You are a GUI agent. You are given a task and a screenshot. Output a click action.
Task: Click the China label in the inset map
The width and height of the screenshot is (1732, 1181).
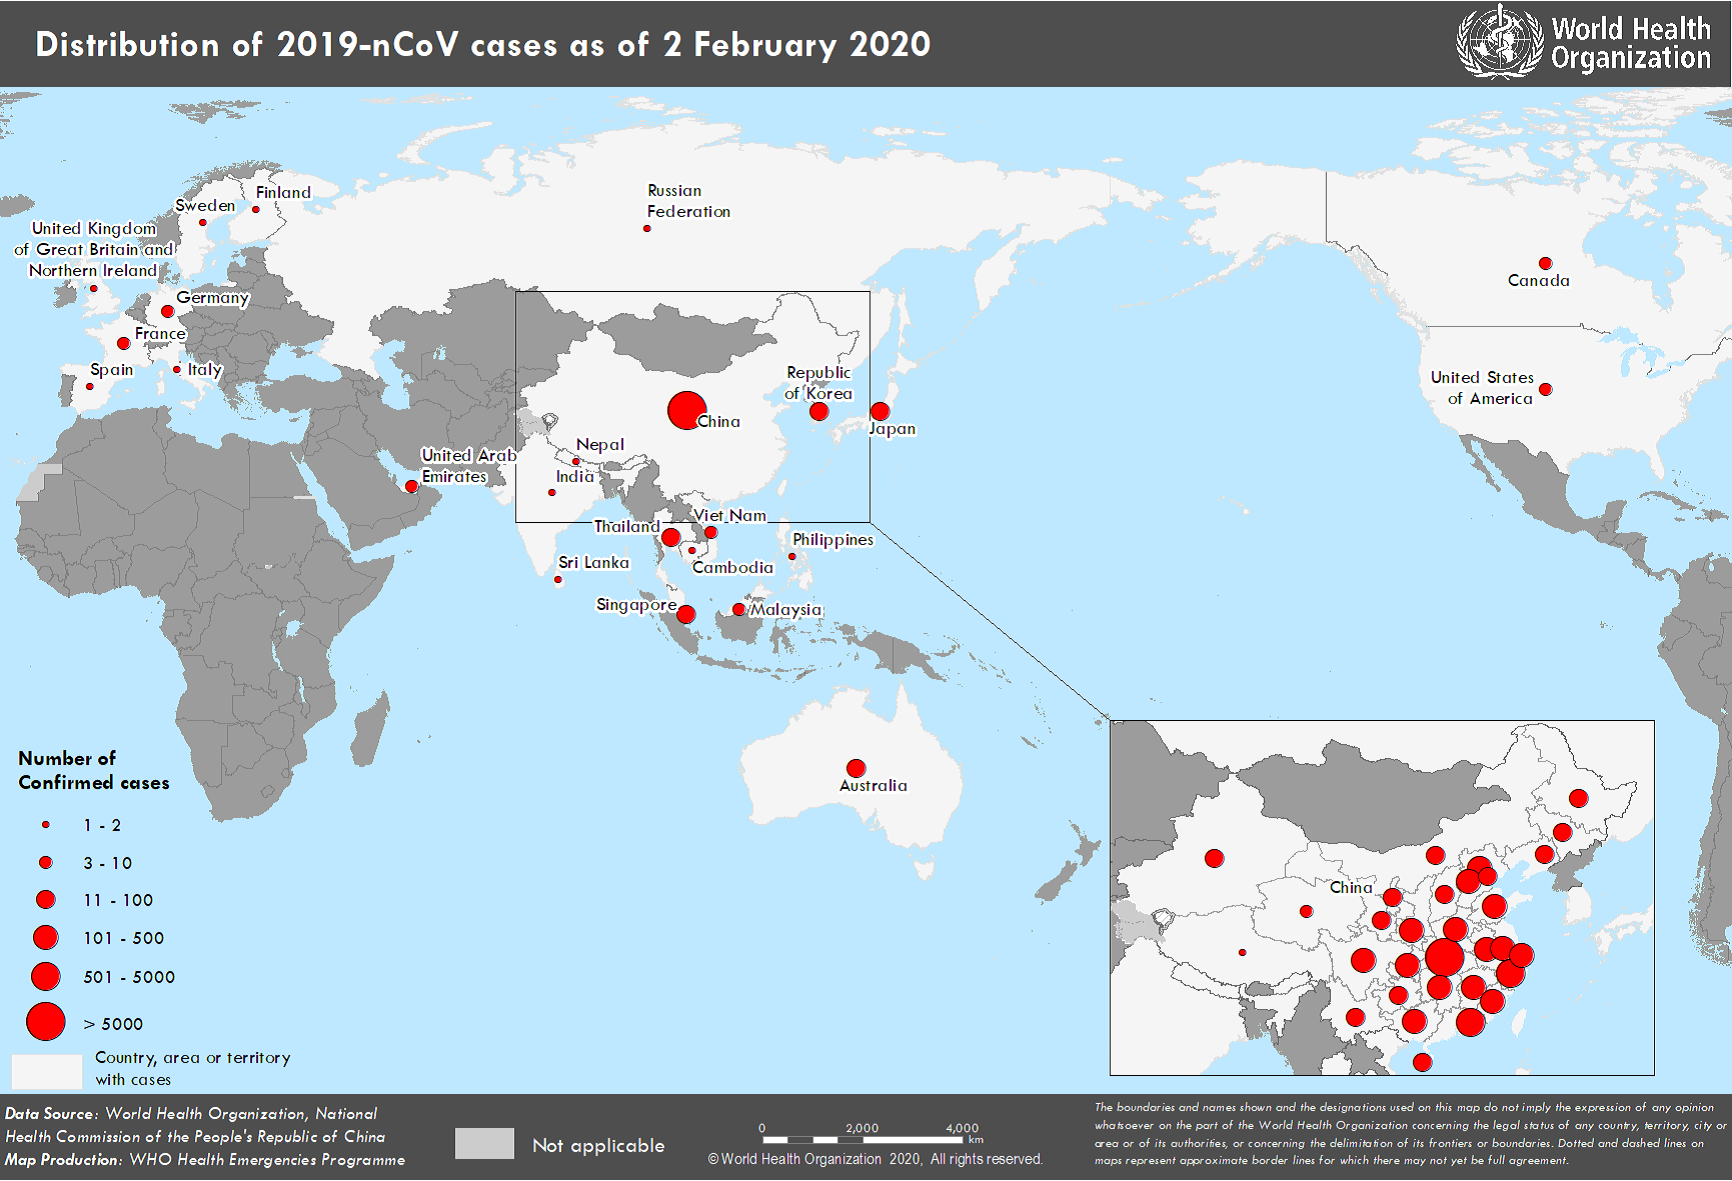(1351, 887)
